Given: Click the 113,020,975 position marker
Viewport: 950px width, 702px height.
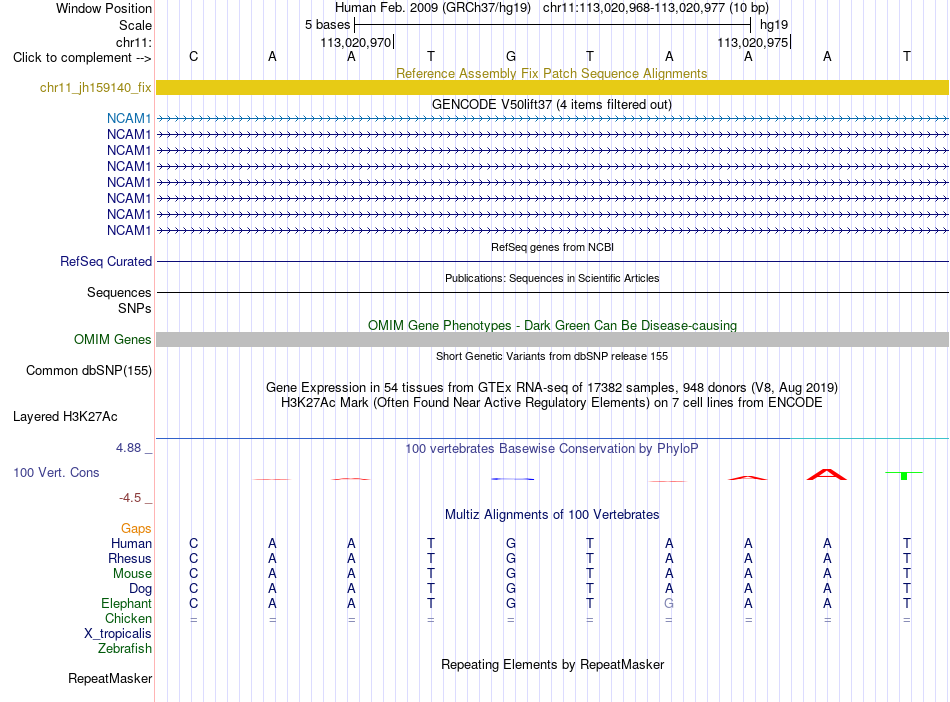Looking at the screenshot, I should coord(752,42).
